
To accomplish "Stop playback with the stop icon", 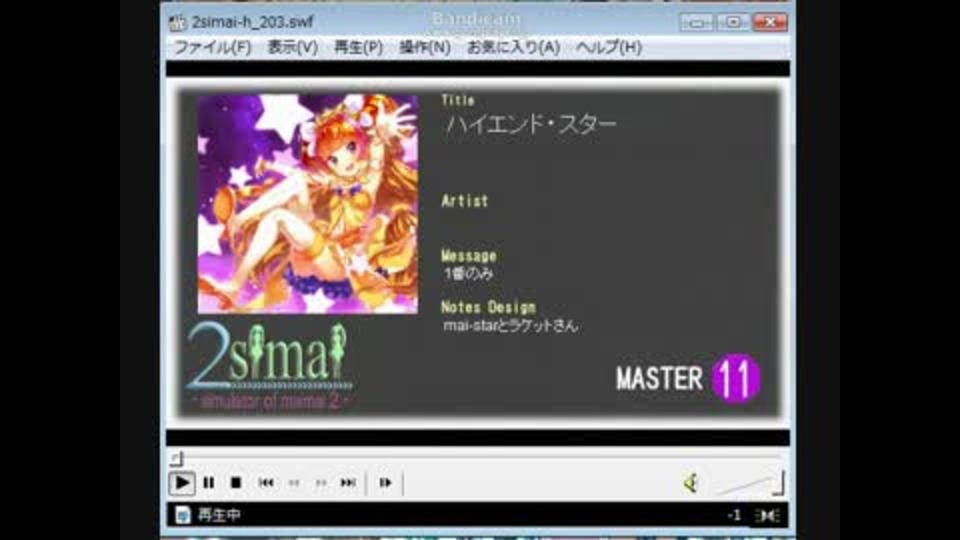I will point(236,483).
